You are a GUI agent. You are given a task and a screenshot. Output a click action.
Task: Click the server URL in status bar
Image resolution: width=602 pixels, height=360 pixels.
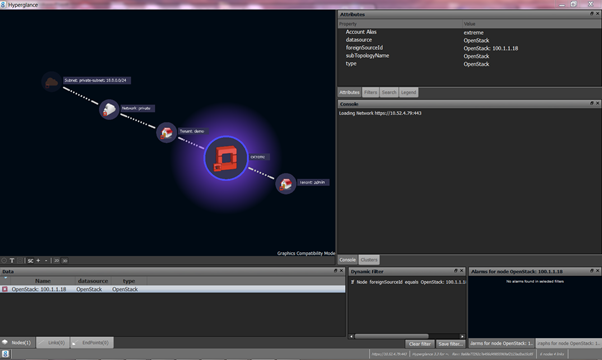[x=389, y=354]
